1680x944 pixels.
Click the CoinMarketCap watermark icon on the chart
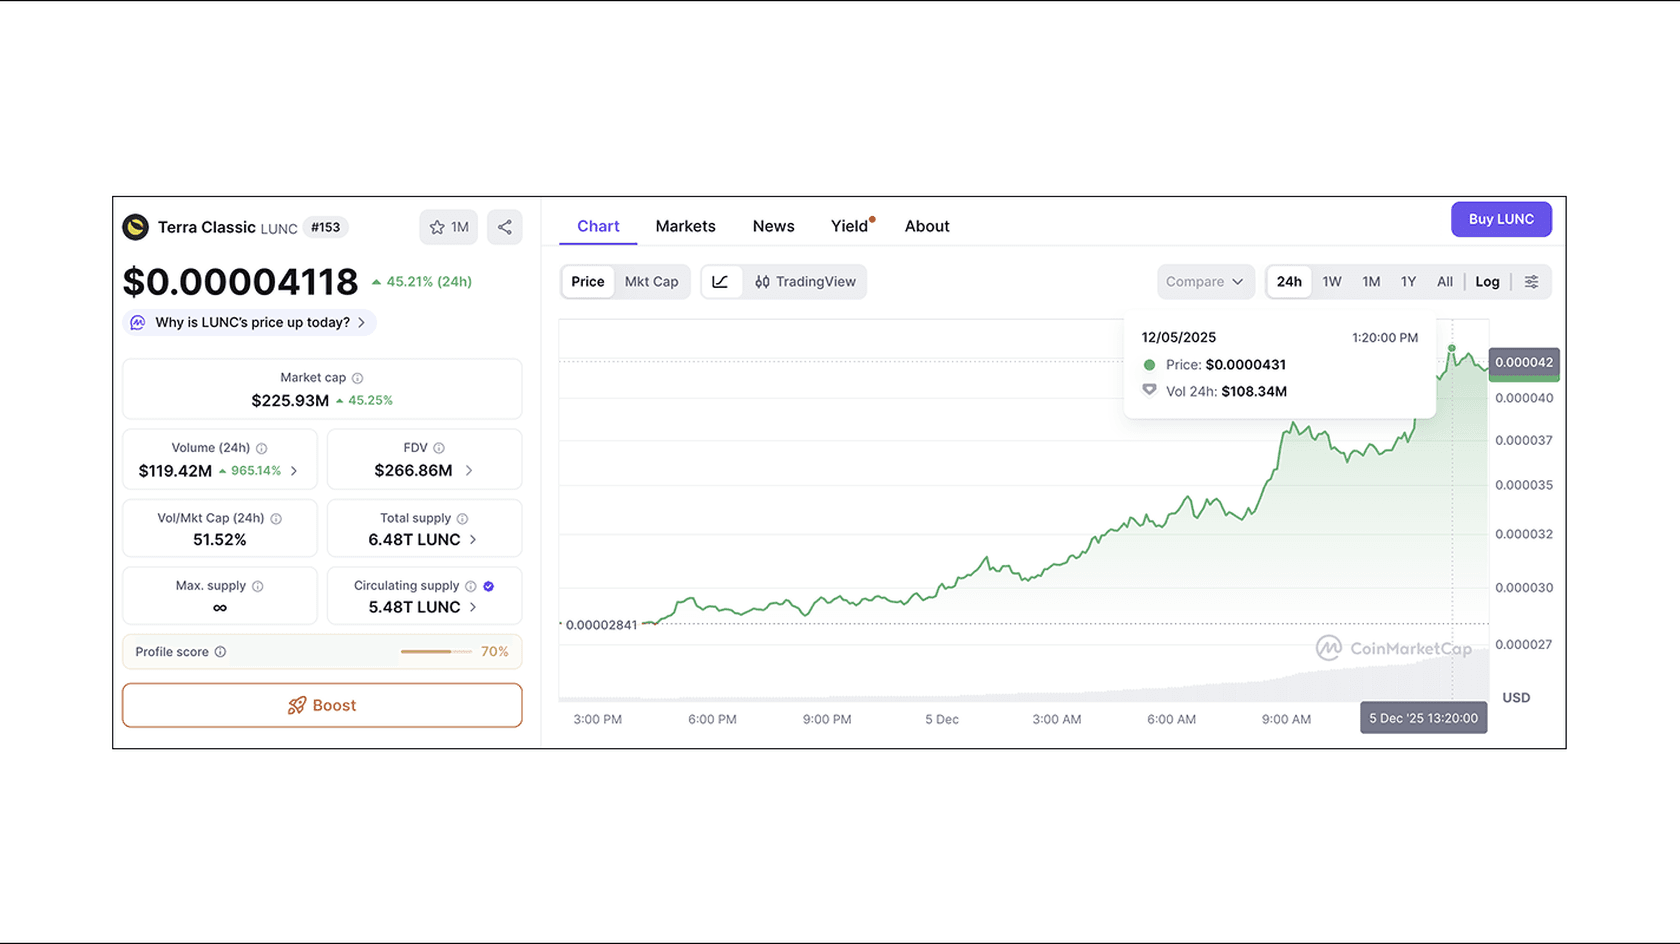point(1330,648)
